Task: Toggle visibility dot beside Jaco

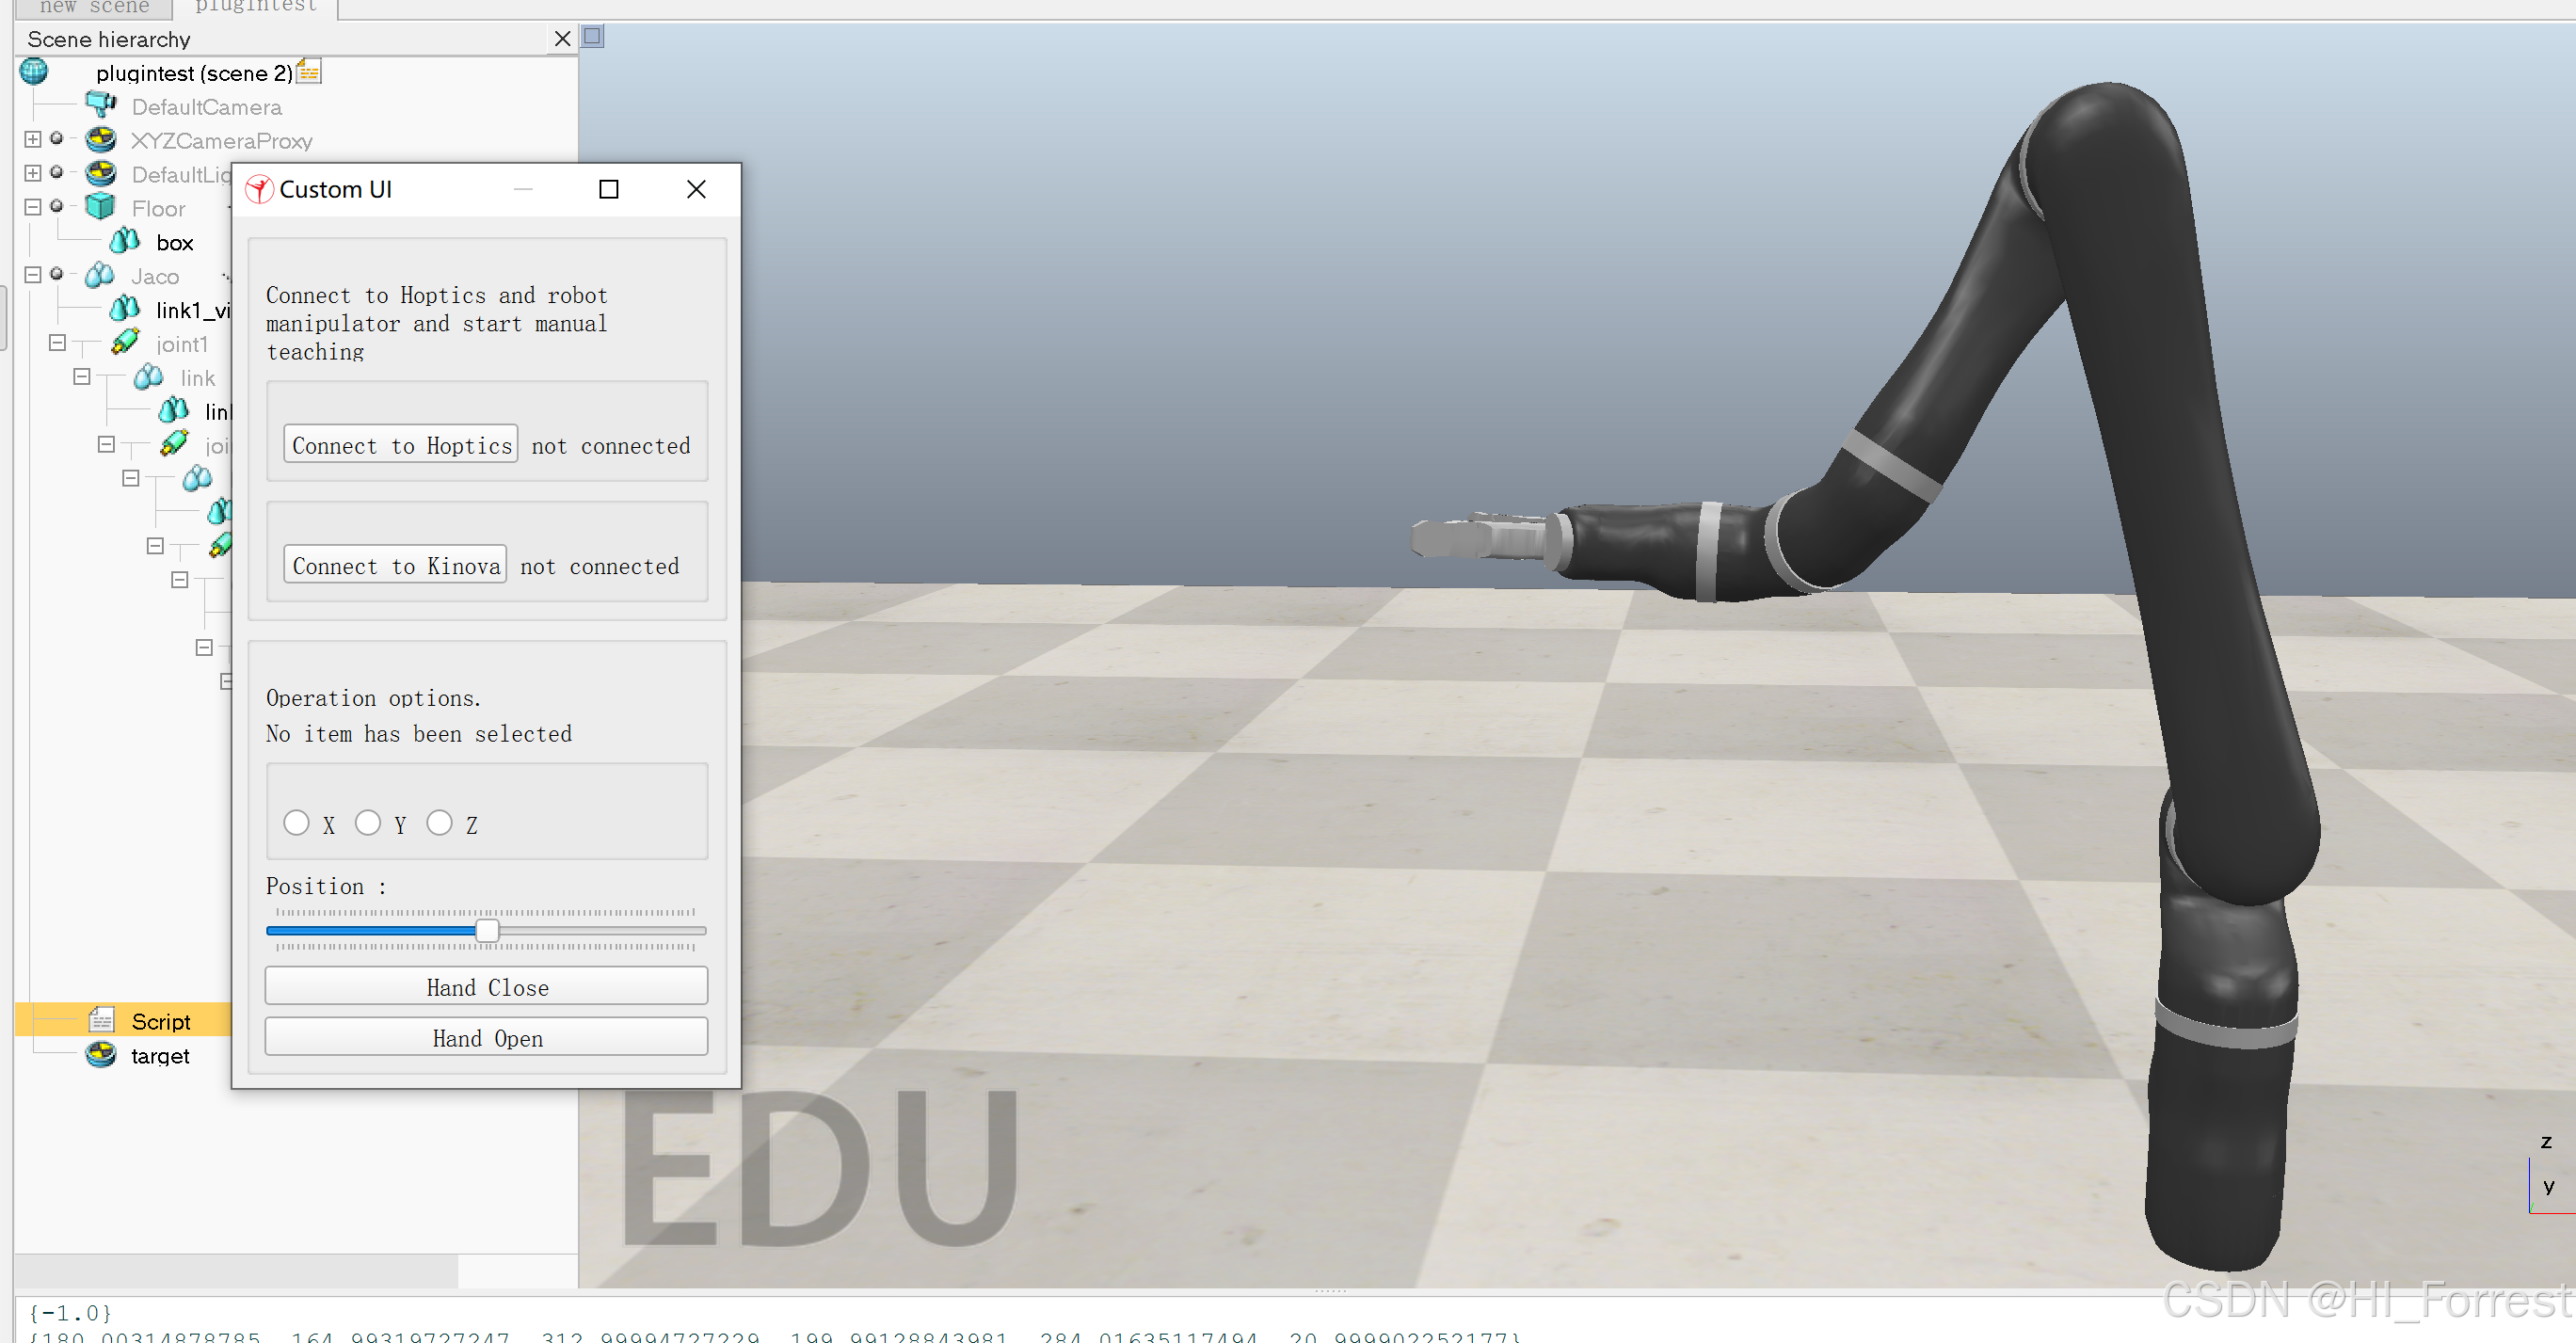Action: point(57,274)
